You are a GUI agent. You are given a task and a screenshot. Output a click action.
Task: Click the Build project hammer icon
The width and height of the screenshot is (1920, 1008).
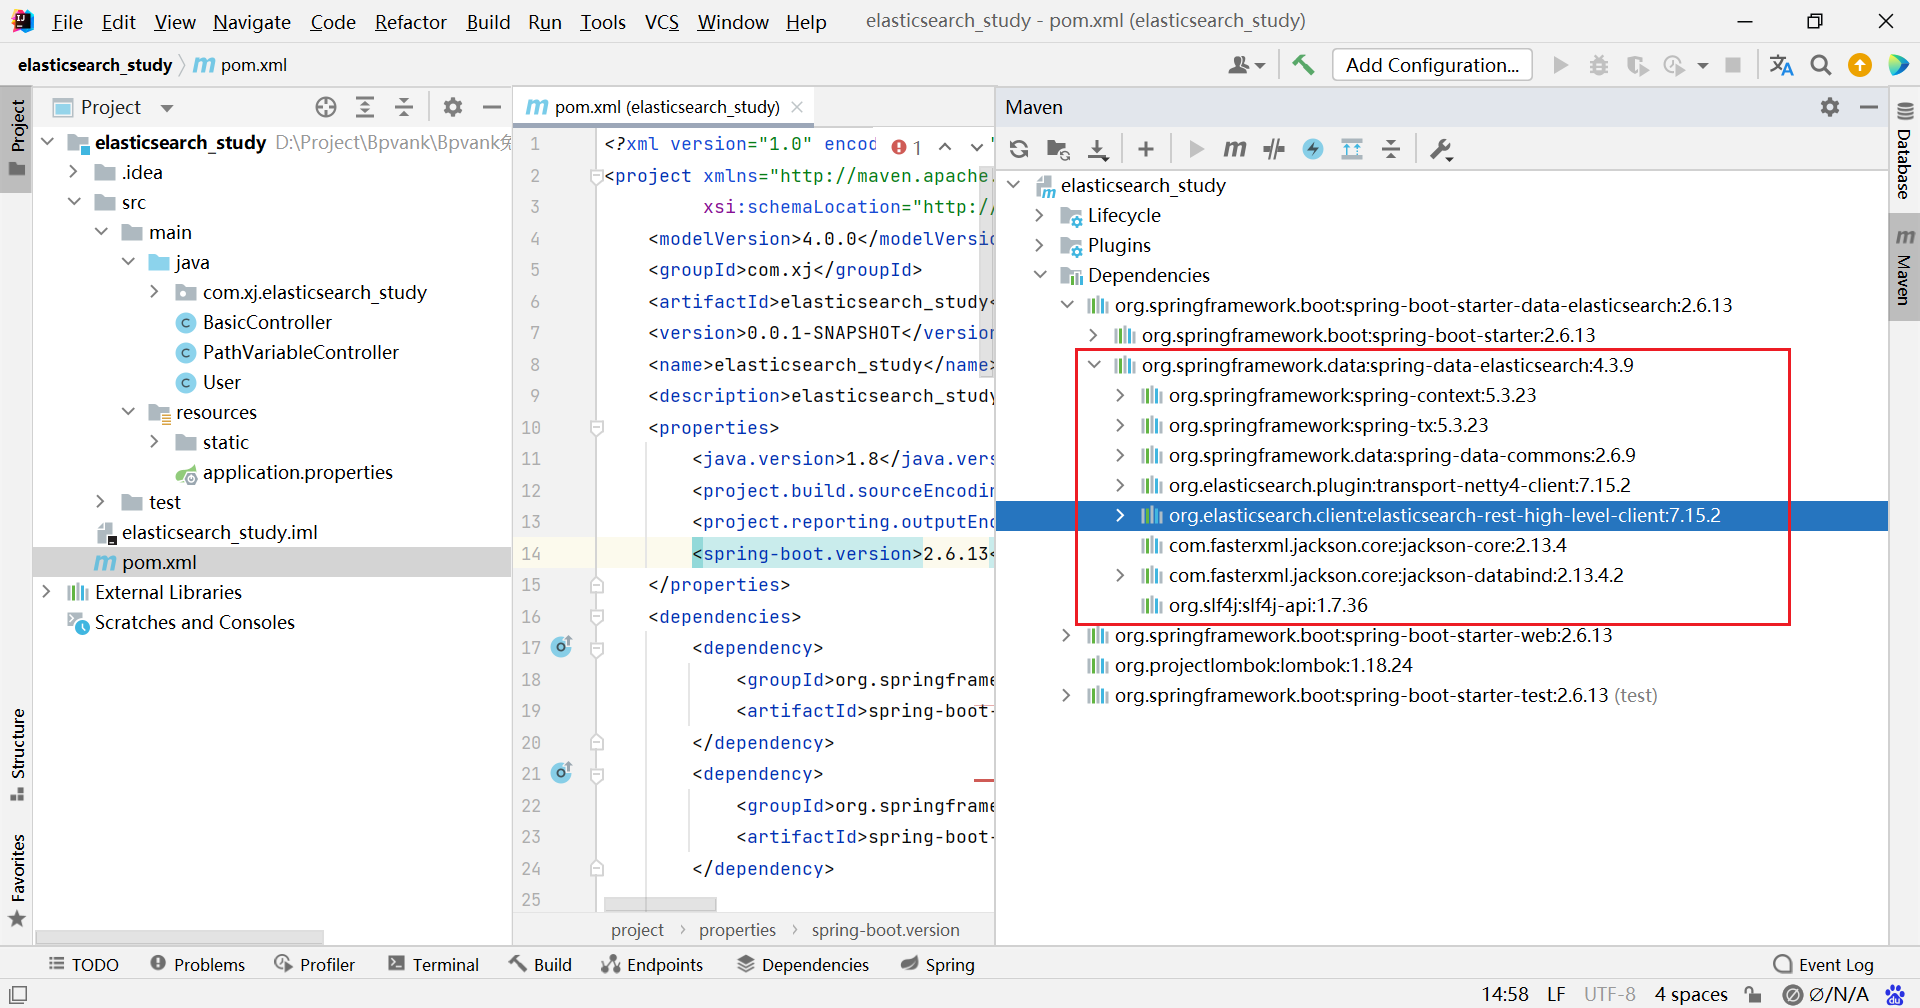tap(1303, 65)
